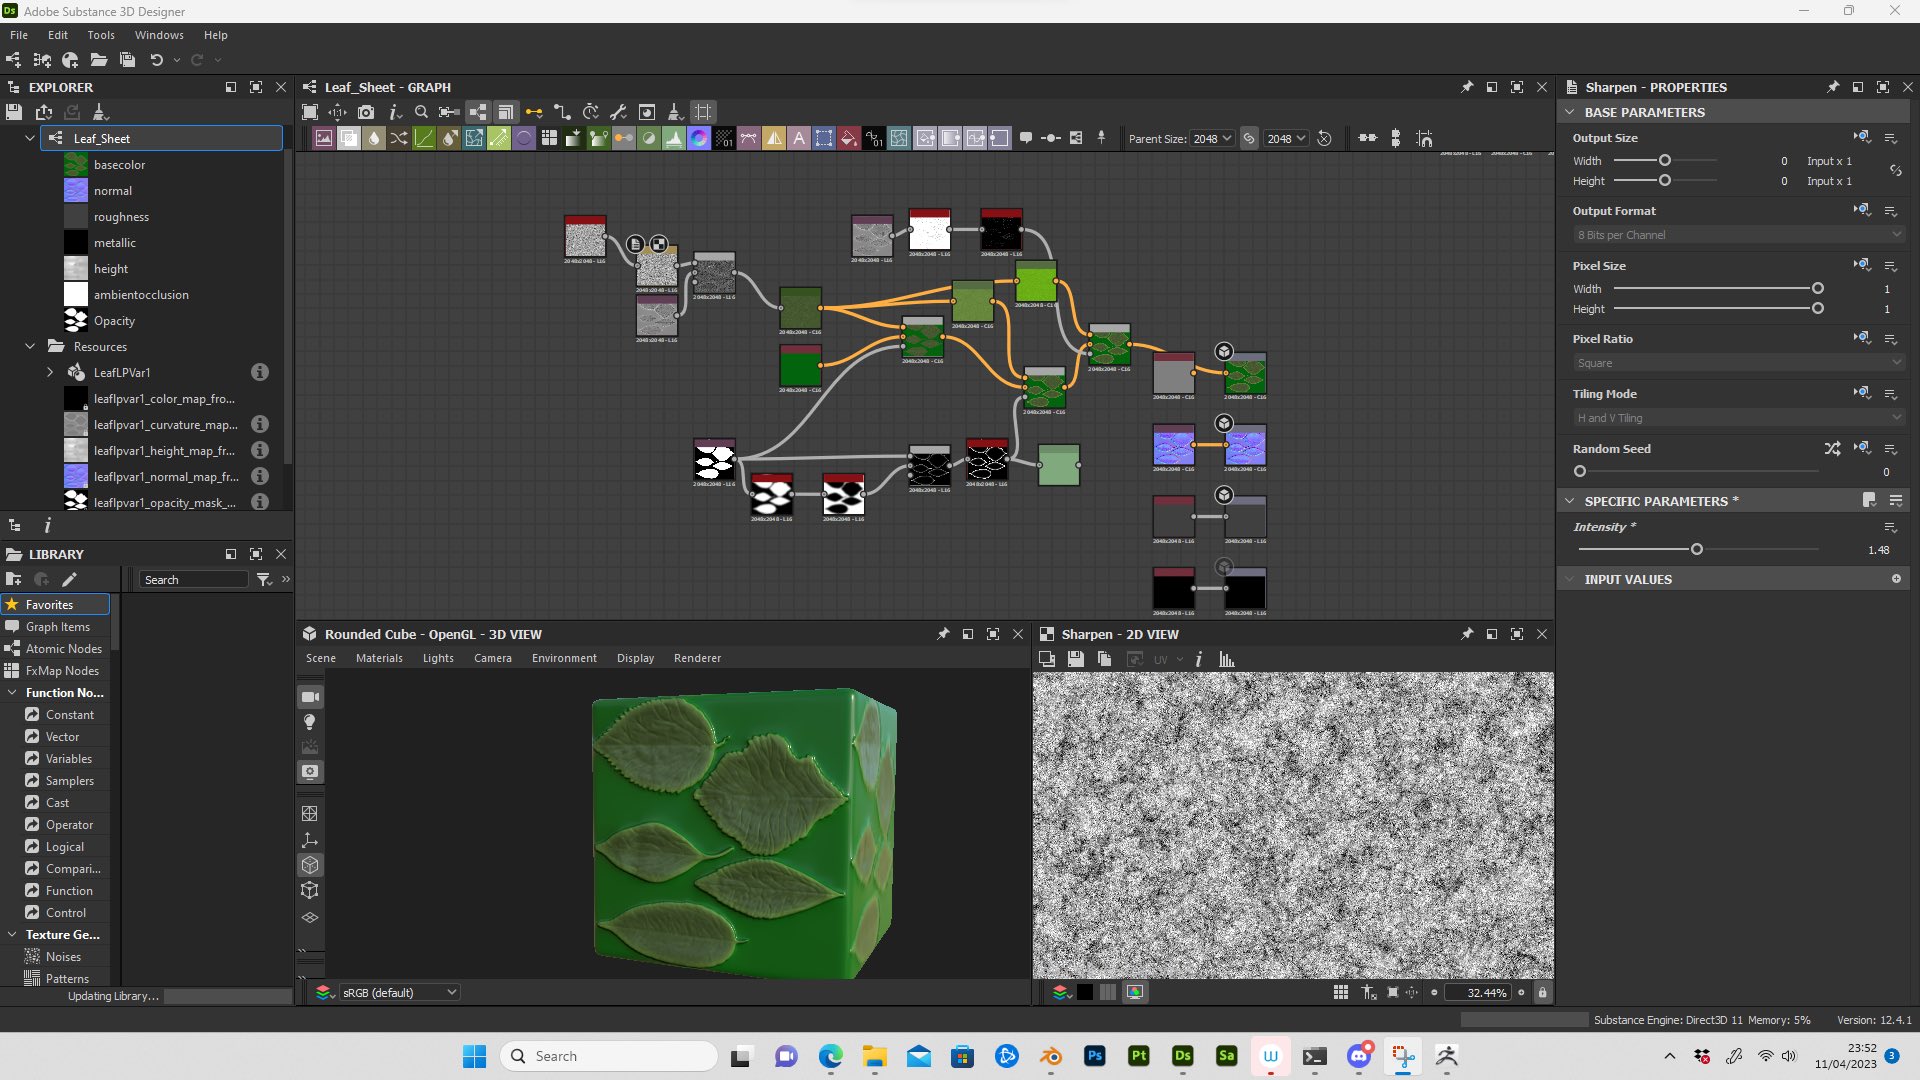Toggle the lock icon in the 2D view zoom bar
Viewport: 1920px width, 1080px height.
pyautogui.click(x=1542, y=992)
